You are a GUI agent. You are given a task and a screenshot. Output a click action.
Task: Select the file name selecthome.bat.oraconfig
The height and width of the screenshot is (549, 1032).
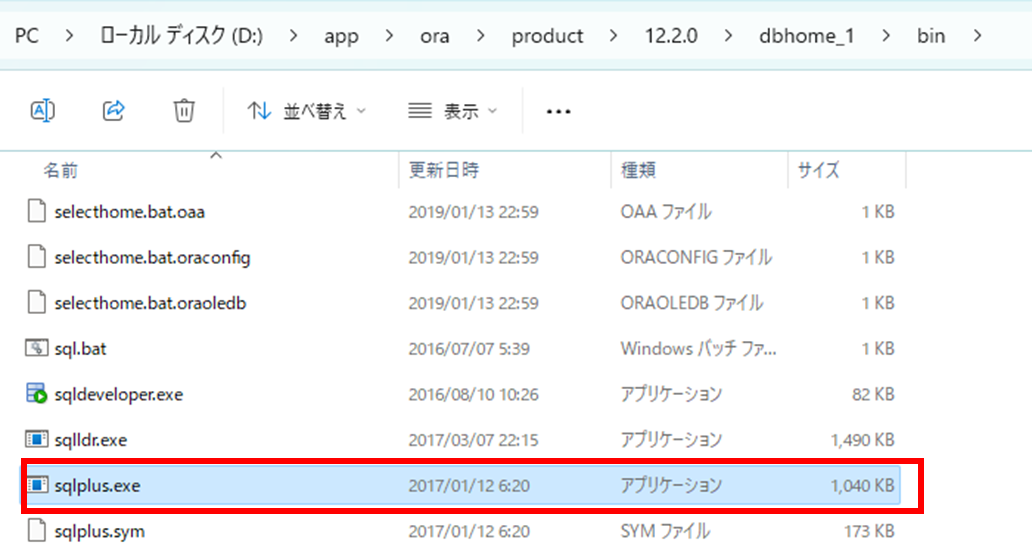(x=152, y=257)
